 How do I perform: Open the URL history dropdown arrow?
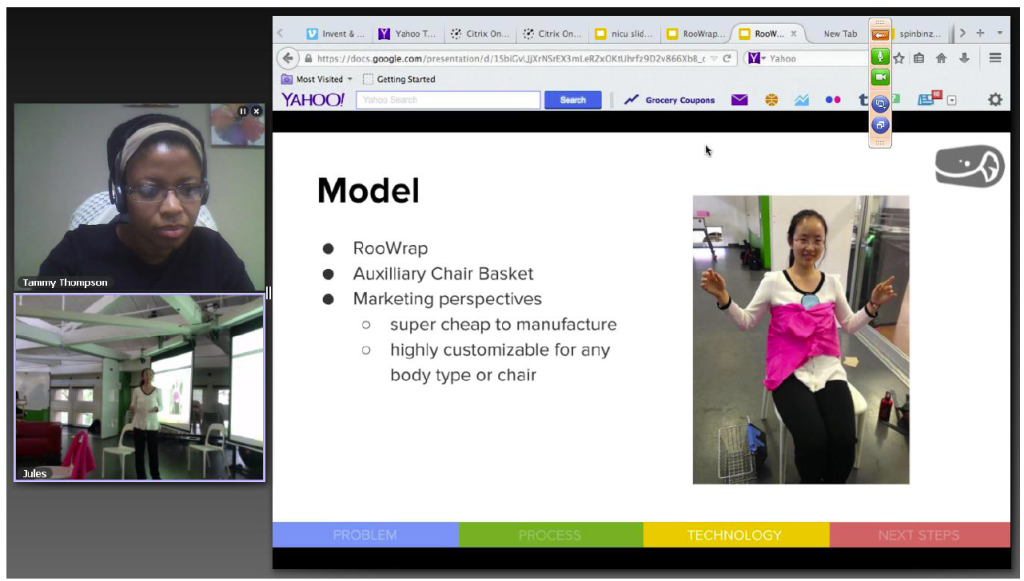point(714,58)
